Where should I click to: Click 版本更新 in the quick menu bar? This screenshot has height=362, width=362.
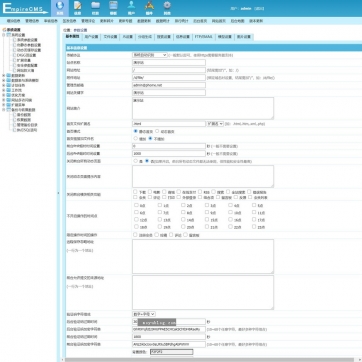256,21
